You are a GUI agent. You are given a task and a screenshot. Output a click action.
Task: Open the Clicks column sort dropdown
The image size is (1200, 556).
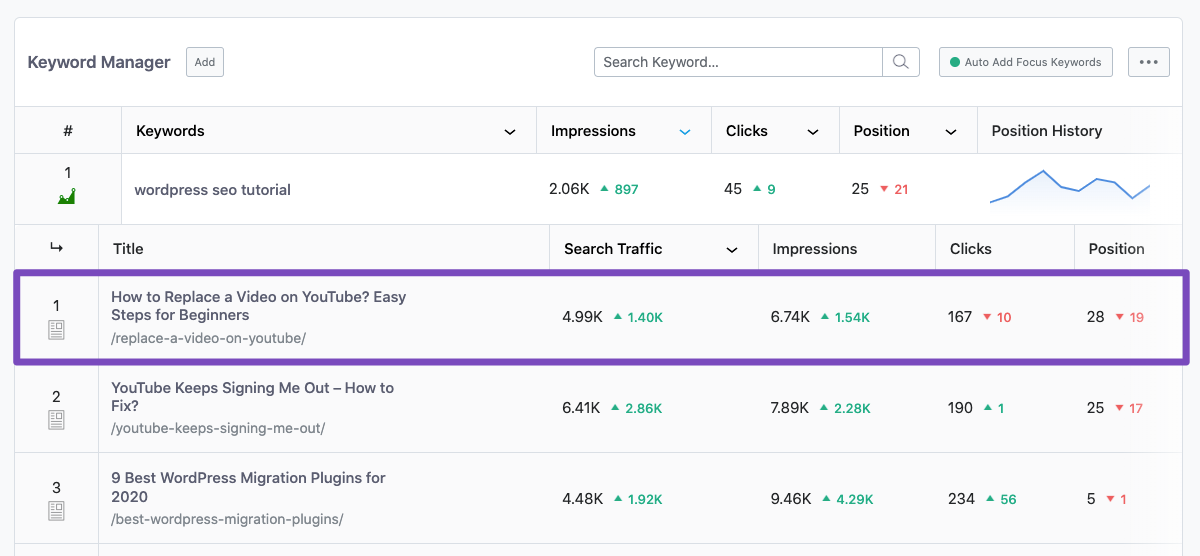[813, 132]
